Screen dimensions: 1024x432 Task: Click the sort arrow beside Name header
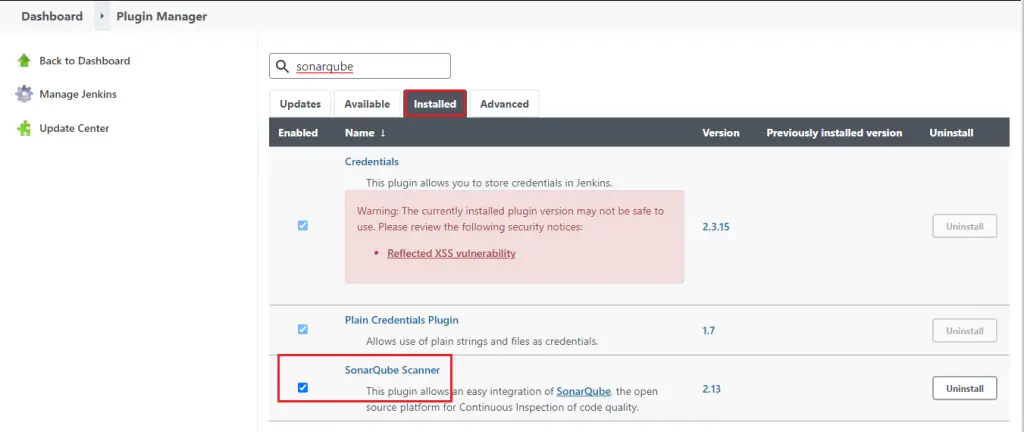tap(383, 133)
